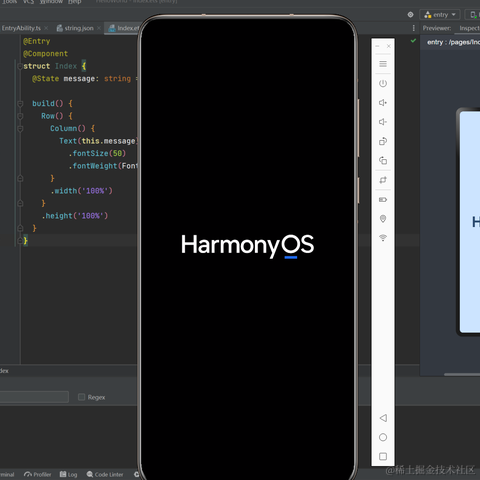The image size is (480, 480).
Task: Minimize the emulator toolbar panel
Action: (x=377, y=46)
